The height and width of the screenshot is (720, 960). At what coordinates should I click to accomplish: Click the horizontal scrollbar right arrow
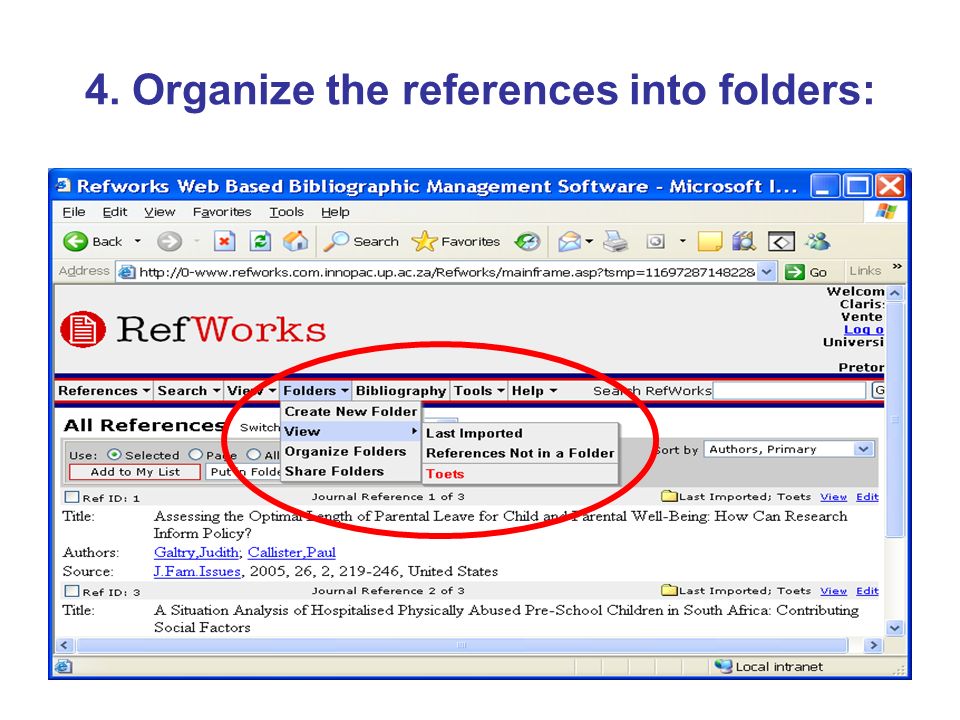[874, 645]
